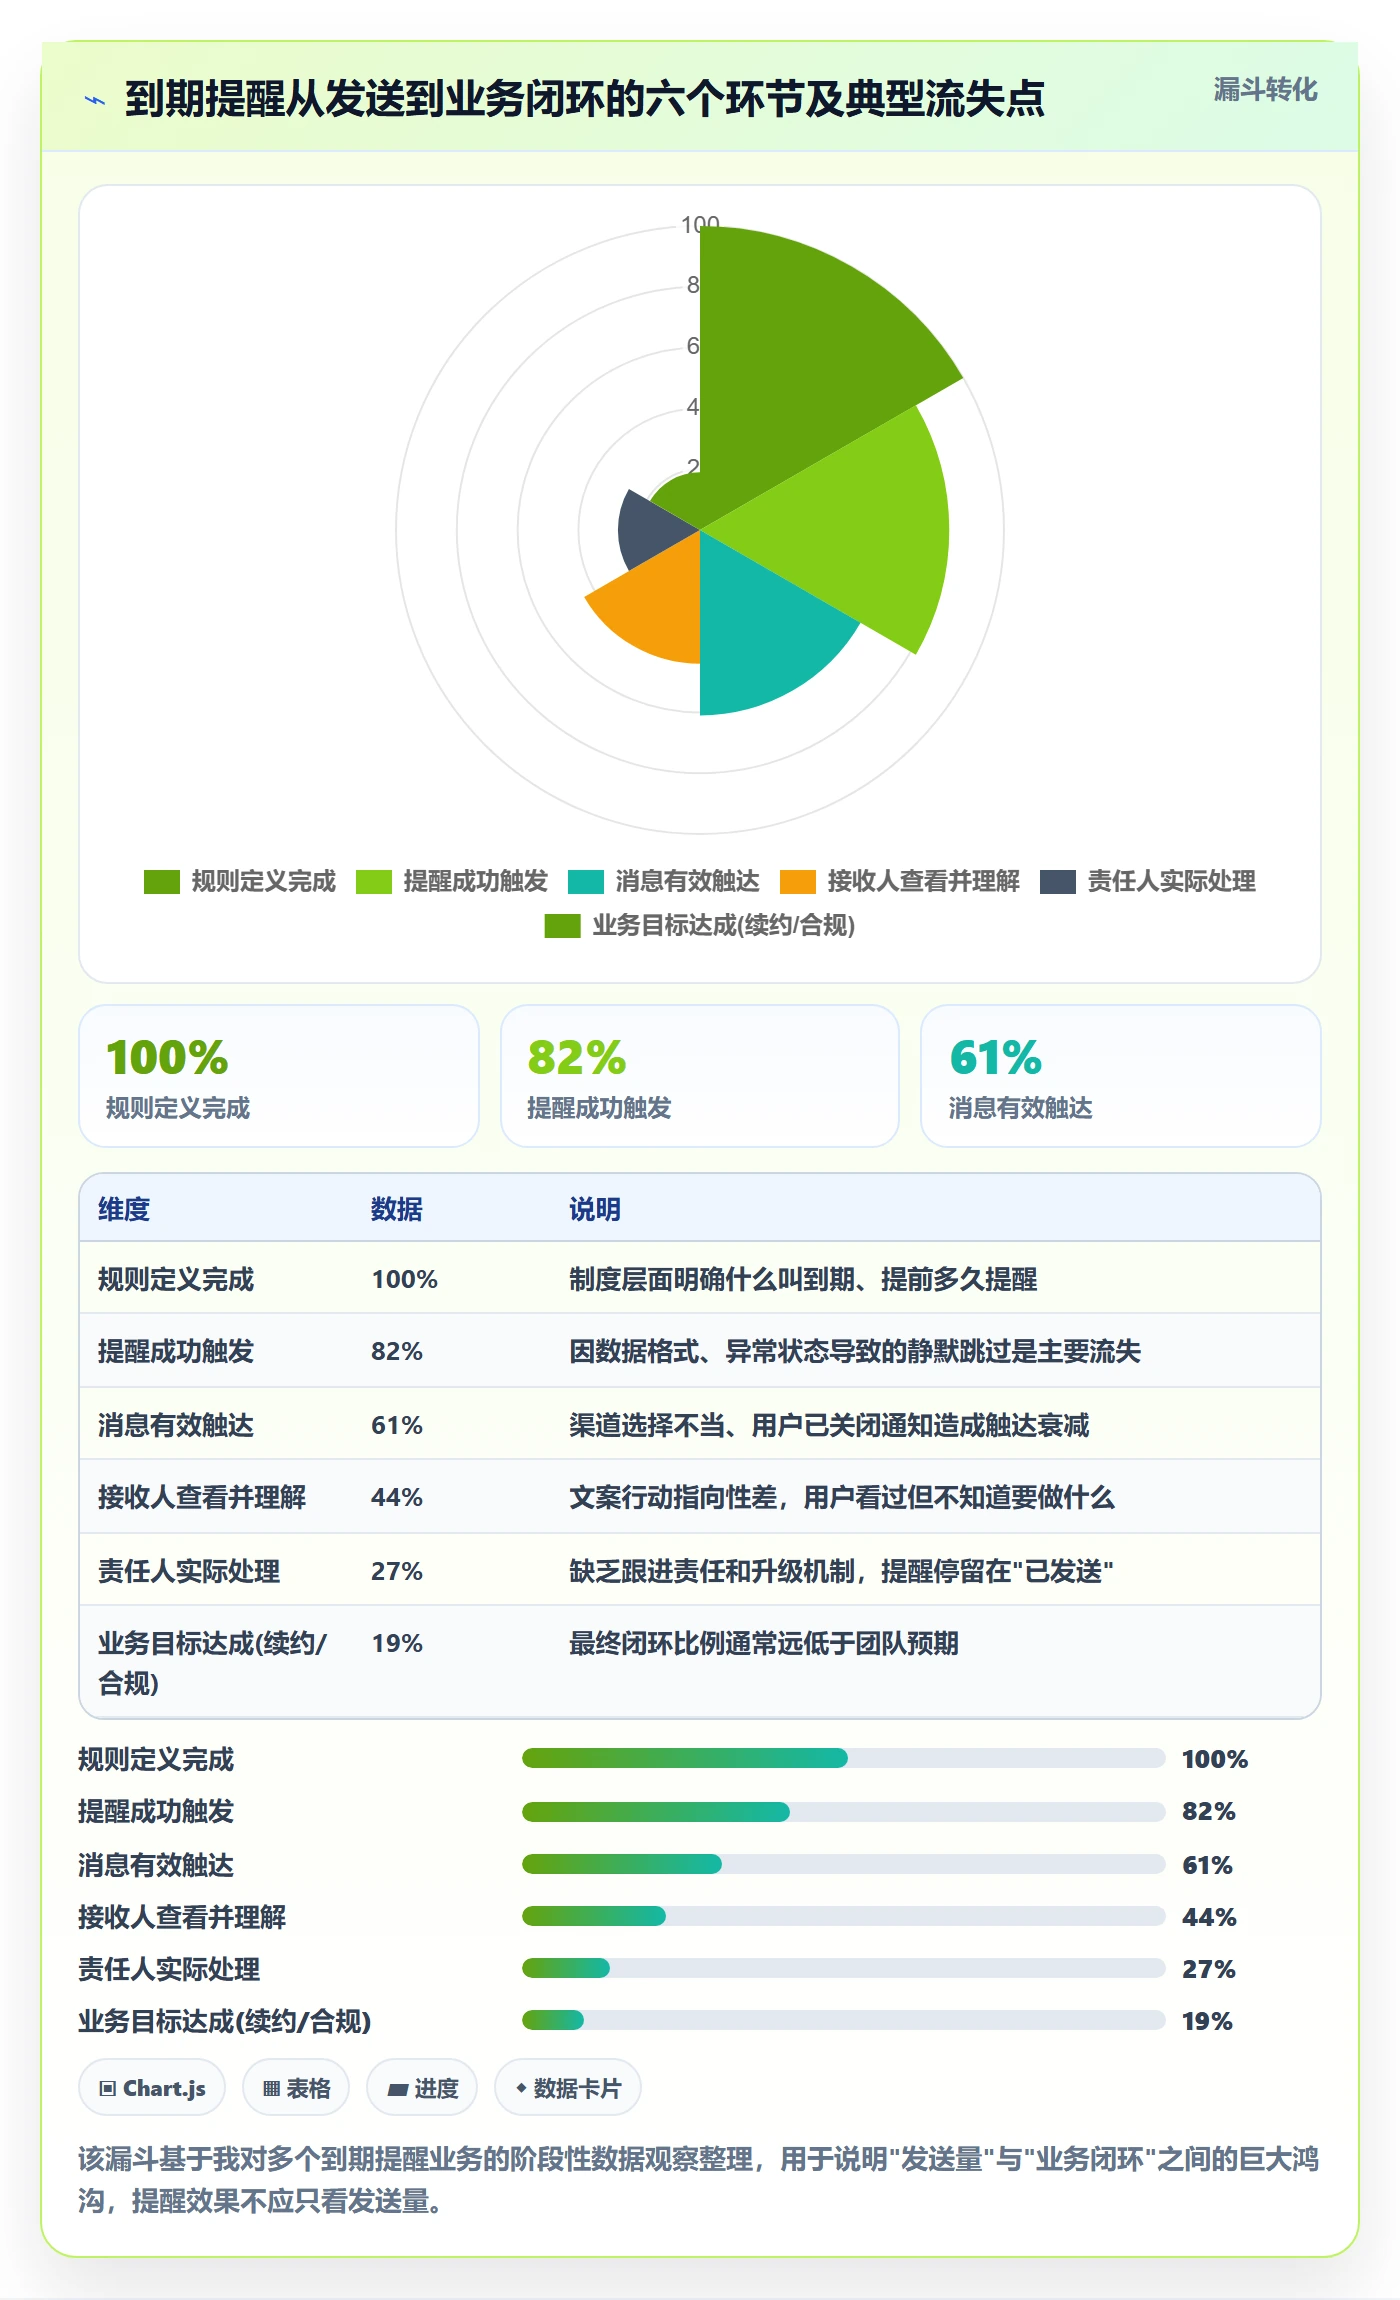Select the 表格 chip
Screen dimensions: 1400x2300
[296, 2088]
